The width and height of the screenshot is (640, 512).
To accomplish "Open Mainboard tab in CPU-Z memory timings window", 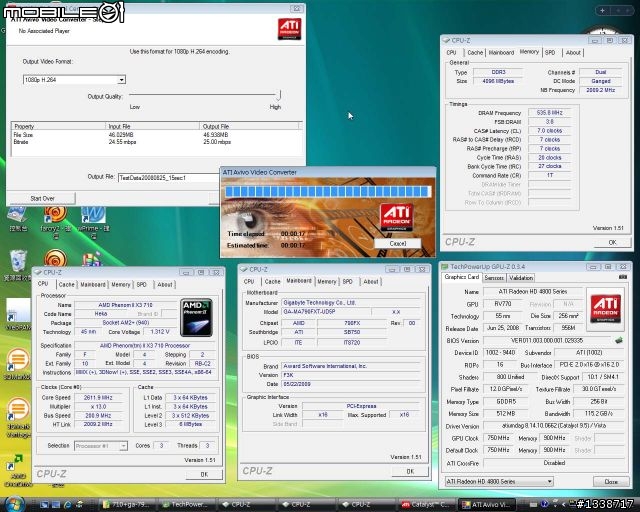I will pyautogui.click(x=501, y=52).
